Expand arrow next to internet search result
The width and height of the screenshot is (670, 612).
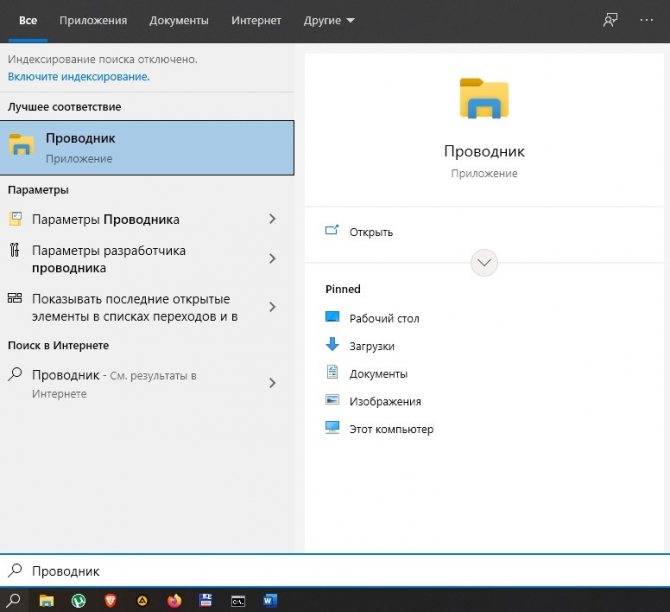272,383
